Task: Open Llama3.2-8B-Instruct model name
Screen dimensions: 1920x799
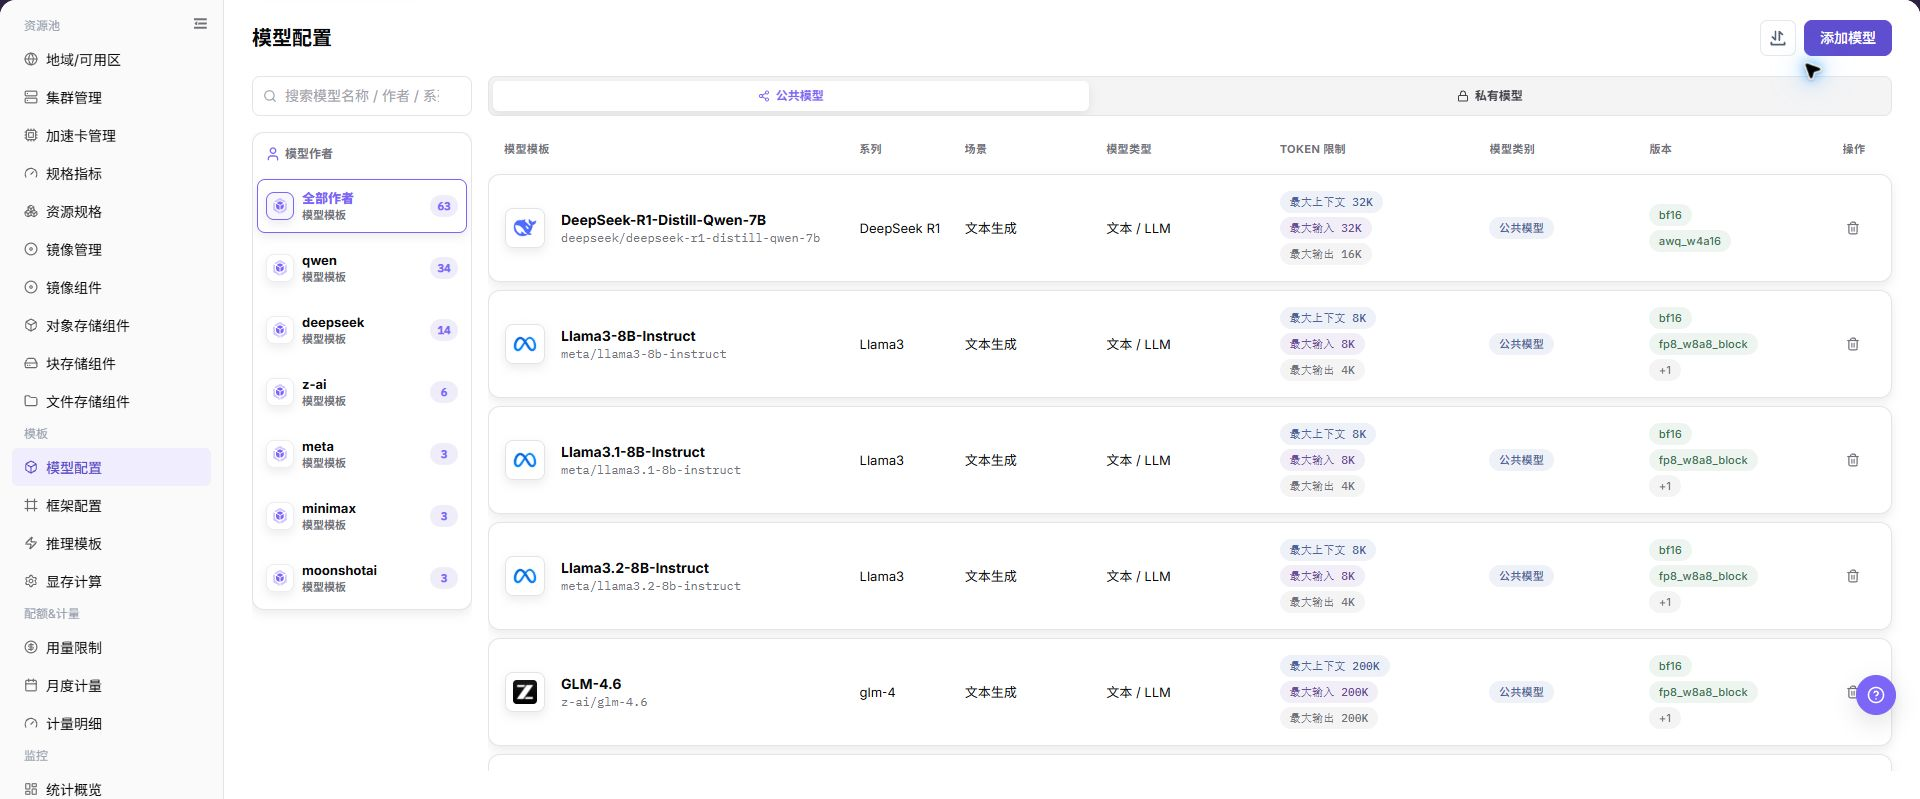Action: 635,568
